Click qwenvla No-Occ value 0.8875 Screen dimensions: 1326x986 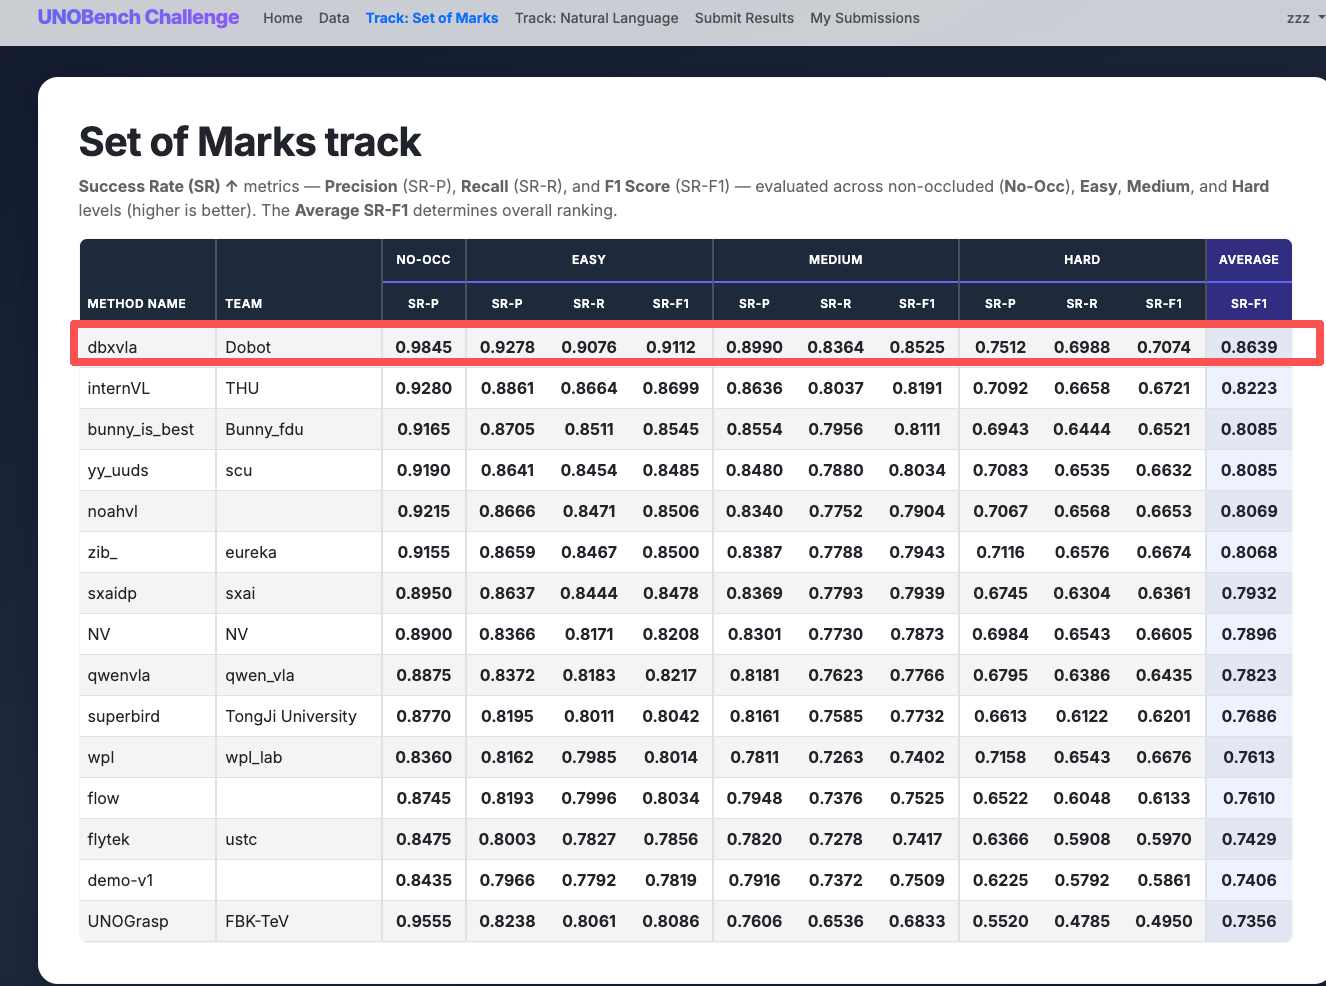coord(424,675)
